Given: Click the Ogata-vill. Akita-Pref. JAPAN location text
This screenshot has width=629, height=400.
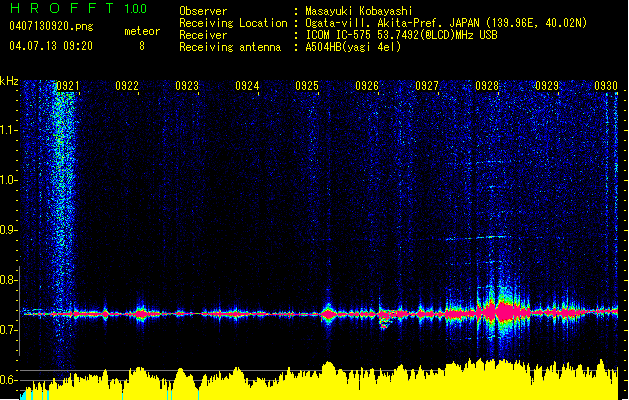Looking at the screenshot, I should click(x=446, y=23).
